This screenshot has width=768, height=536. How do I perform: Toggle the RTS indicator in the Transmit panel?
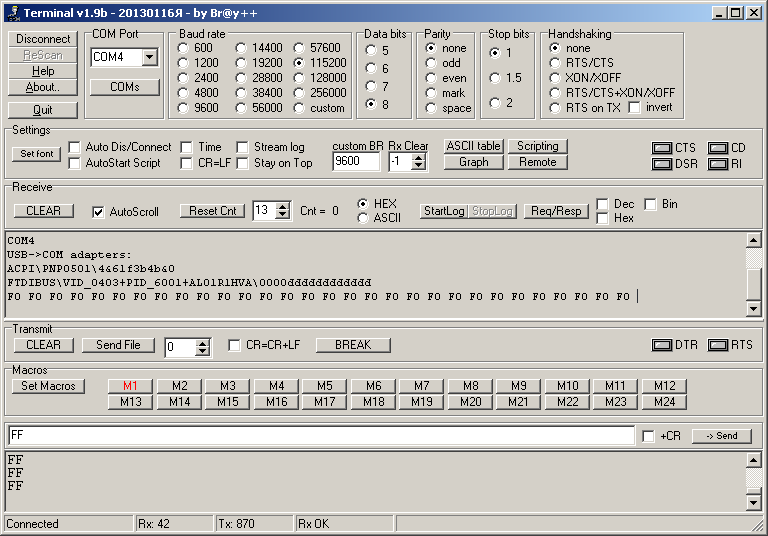tap(717, 345)
